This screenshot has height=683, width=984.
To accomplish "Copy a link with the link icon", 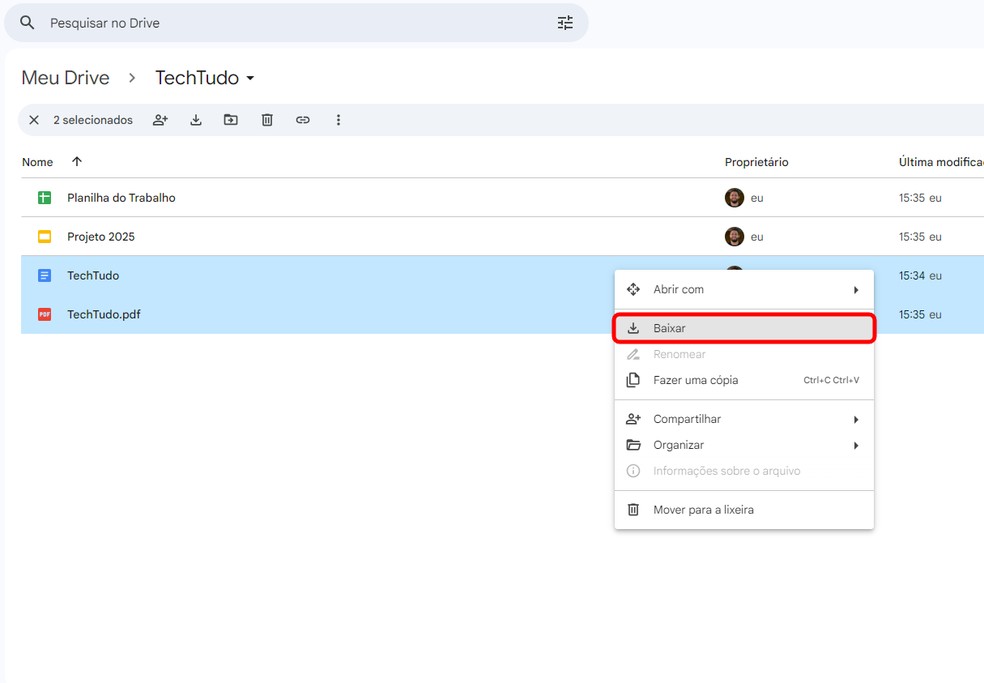I will click(x=302, y=119).
